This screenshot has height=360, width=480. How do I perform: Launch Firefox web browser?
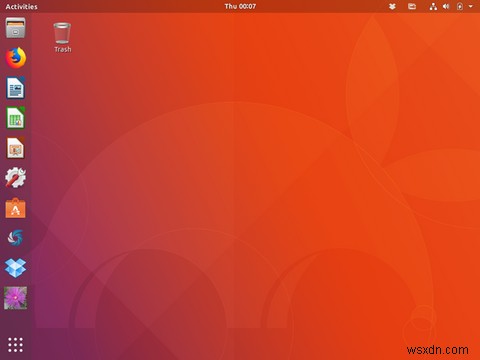15,58
